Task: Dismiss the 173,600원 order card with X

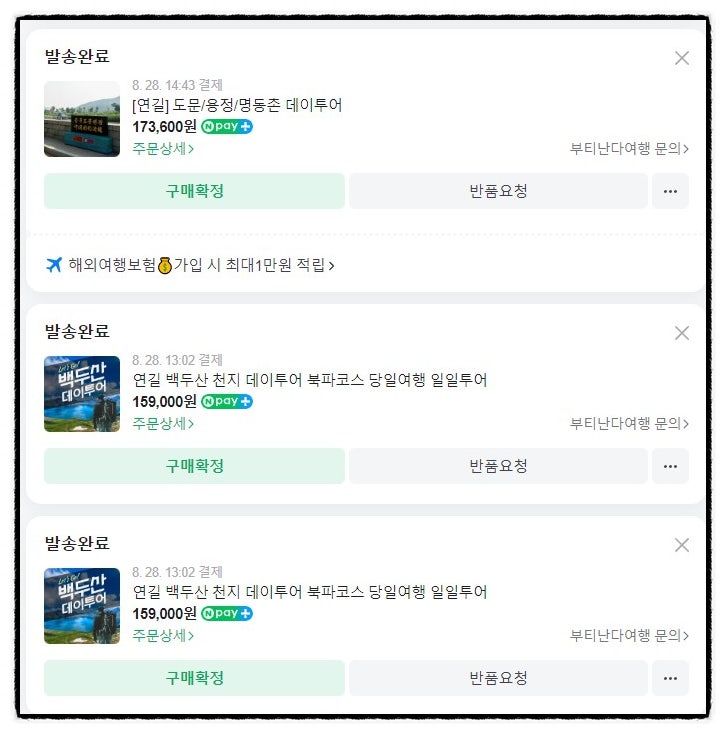Action: pos(682,58)
